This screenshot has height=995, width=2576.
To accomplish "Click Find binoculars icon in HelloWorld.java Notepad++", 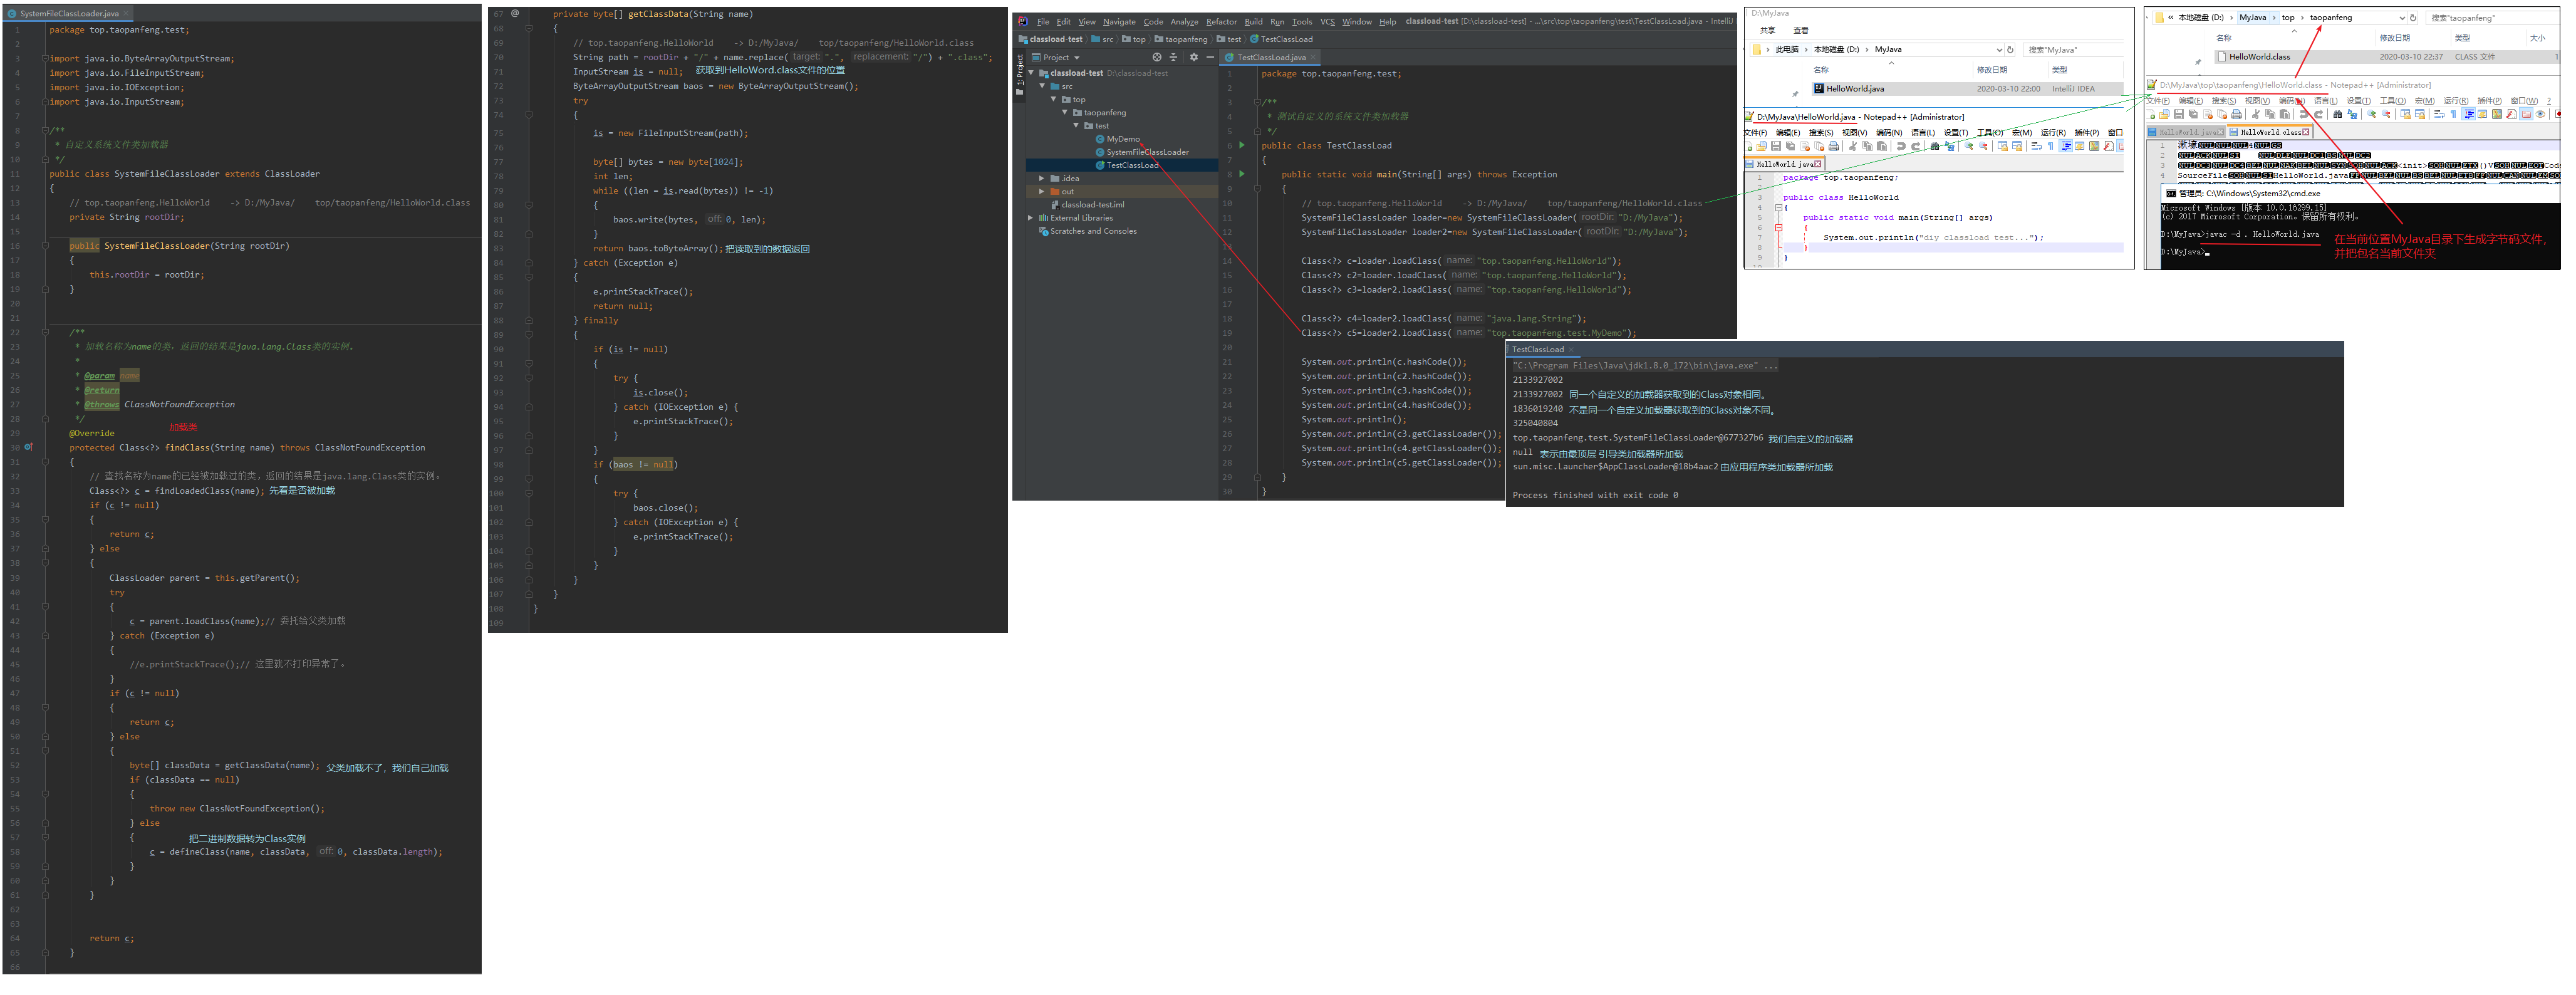I will point(1935,147).
